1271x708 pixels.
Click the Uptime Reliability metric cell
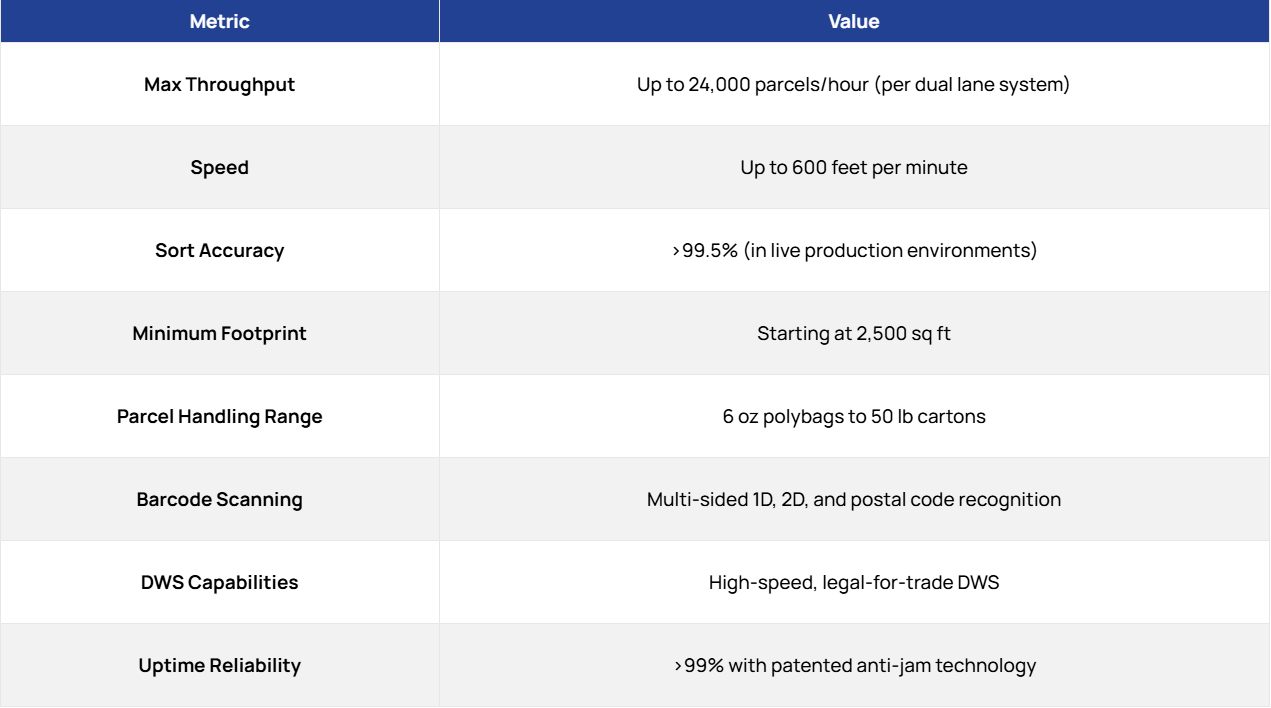(x=219, y=666)
